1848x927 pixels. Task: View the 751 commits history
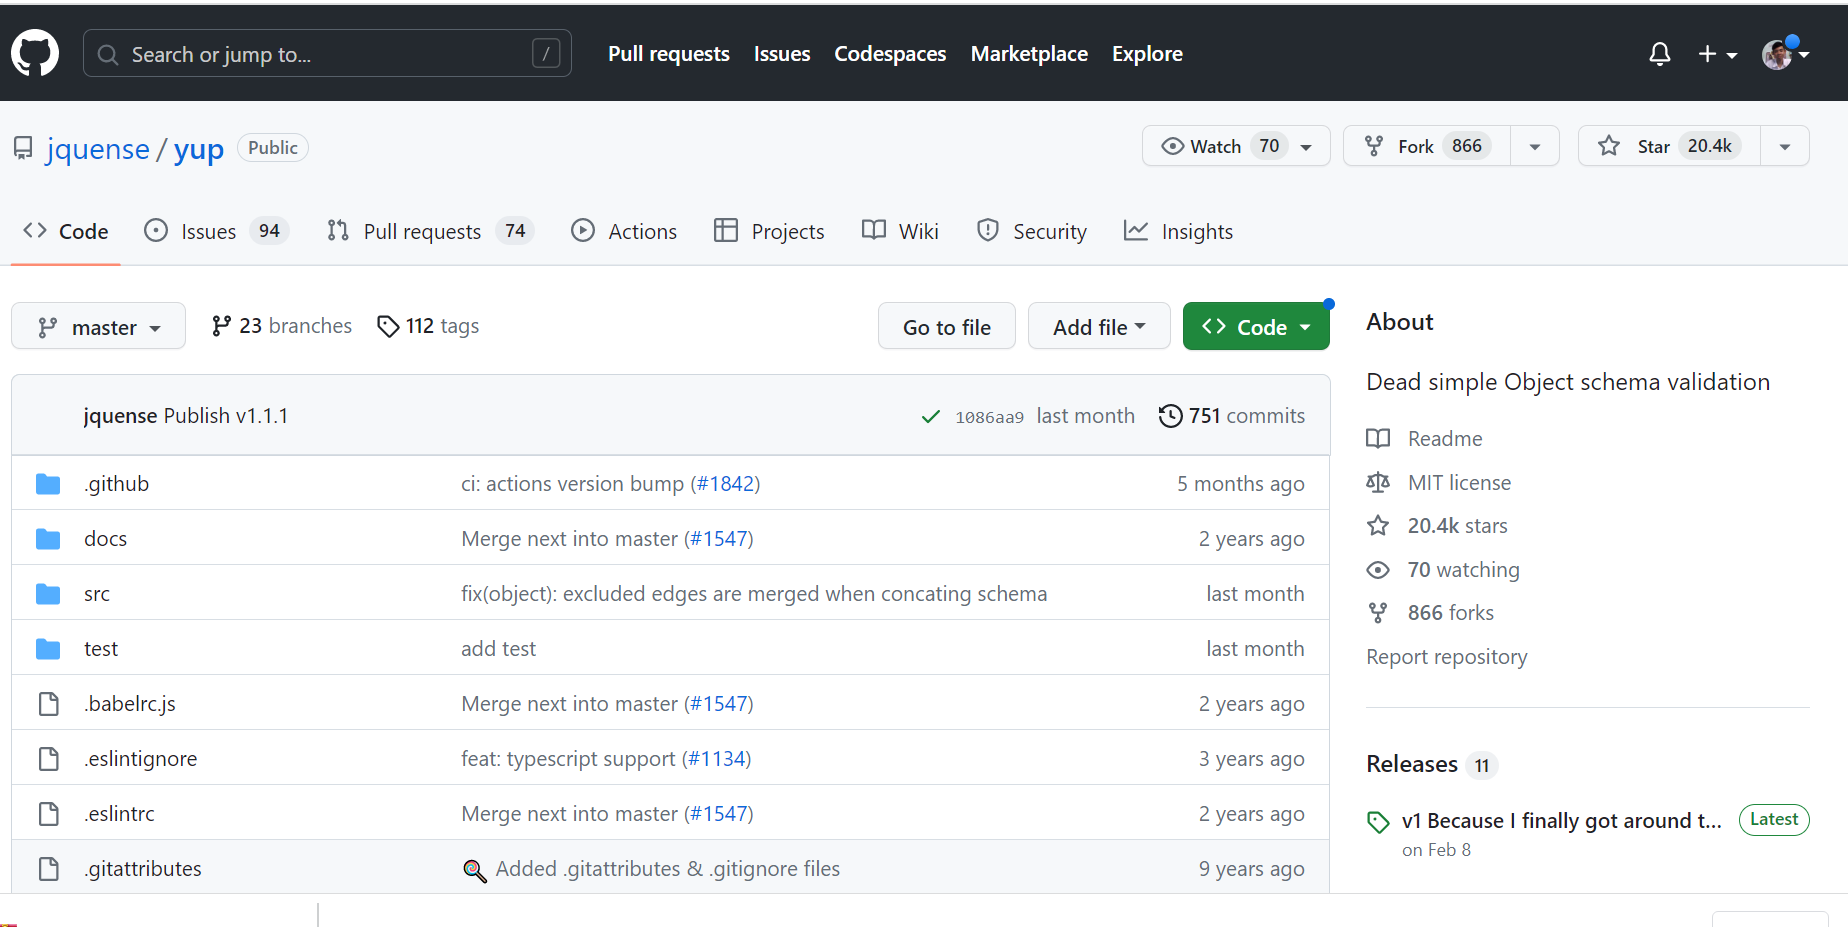(x=1232, y=416)
